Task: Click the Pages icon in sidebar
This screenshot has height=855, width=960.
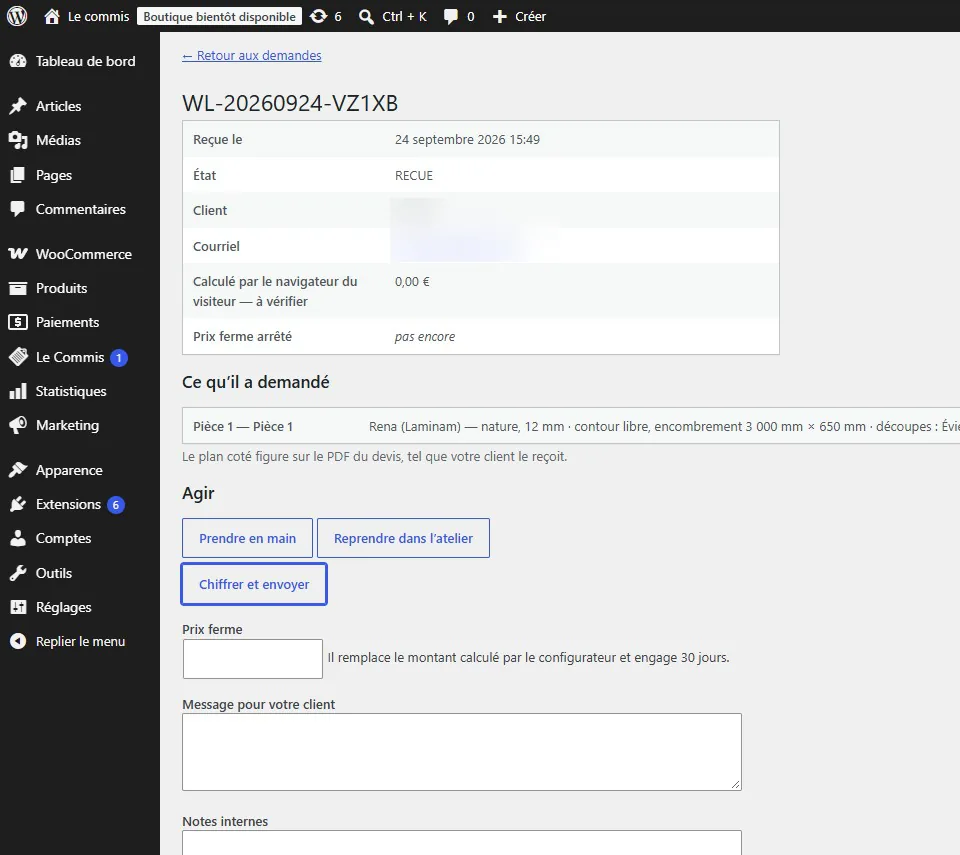Action: point(18,175)
